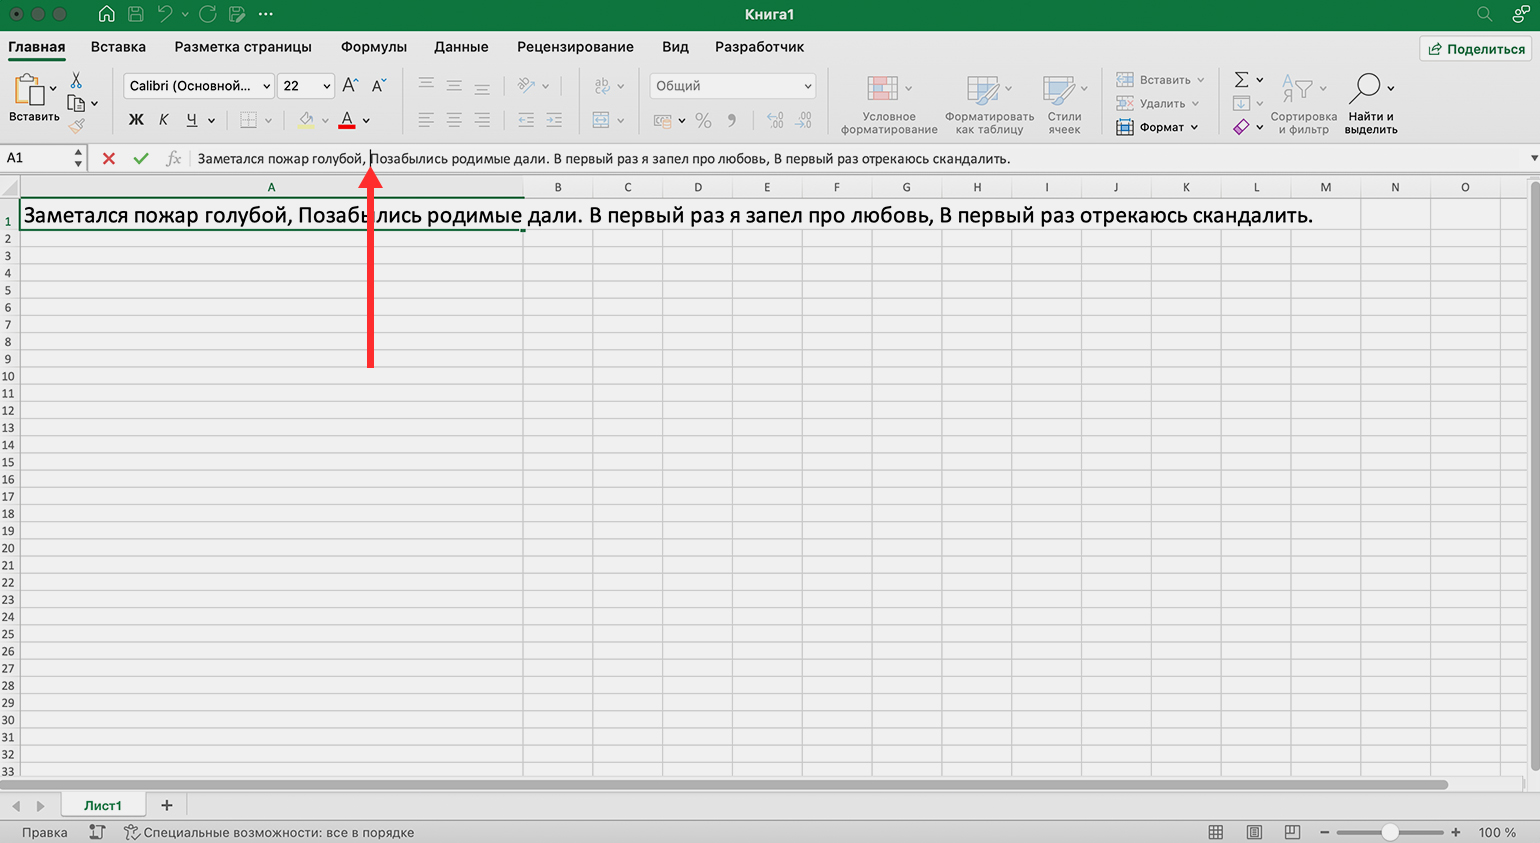Decrease font size with small A icon
The image size is (1540, 843).
tap(379, 86)
